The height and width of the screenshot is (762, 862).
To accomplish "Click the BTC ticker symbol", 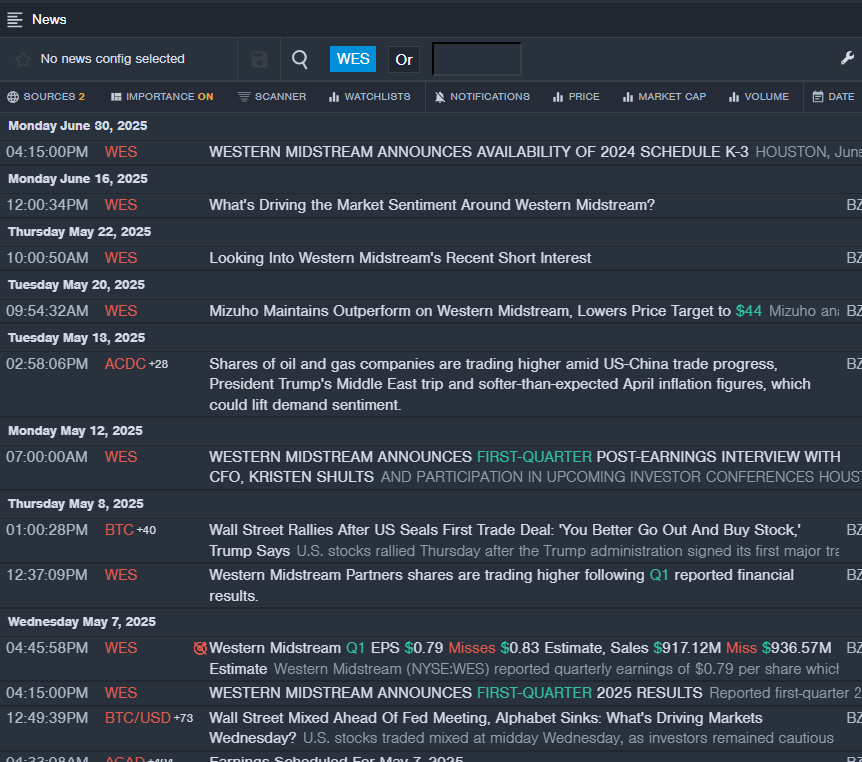I will pyautogui.click(x=119, y=530).
